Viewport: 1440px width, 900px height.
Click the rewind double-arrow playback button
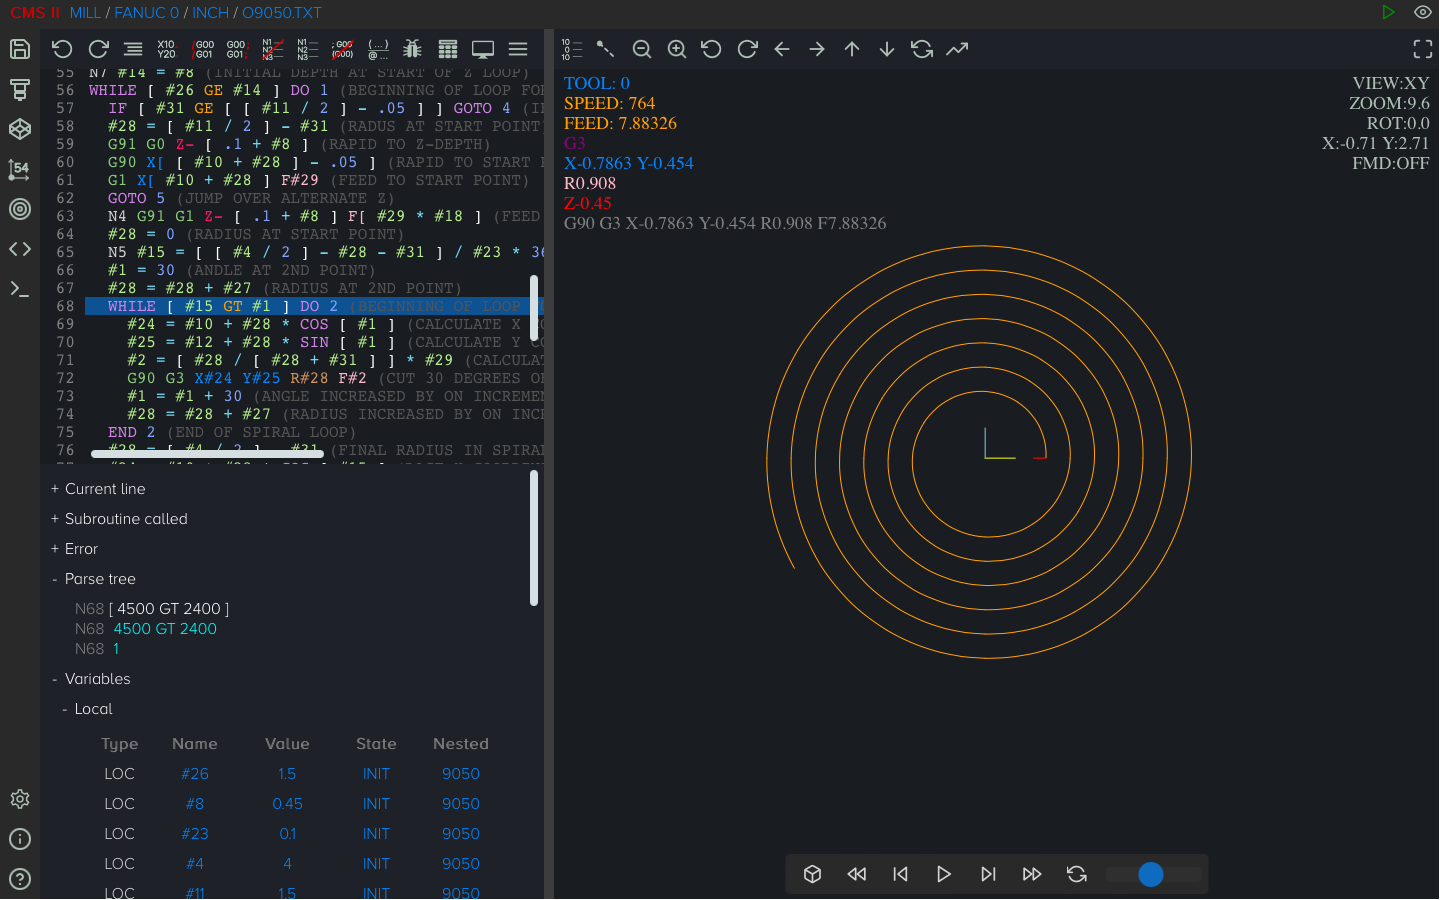(857, 874)
